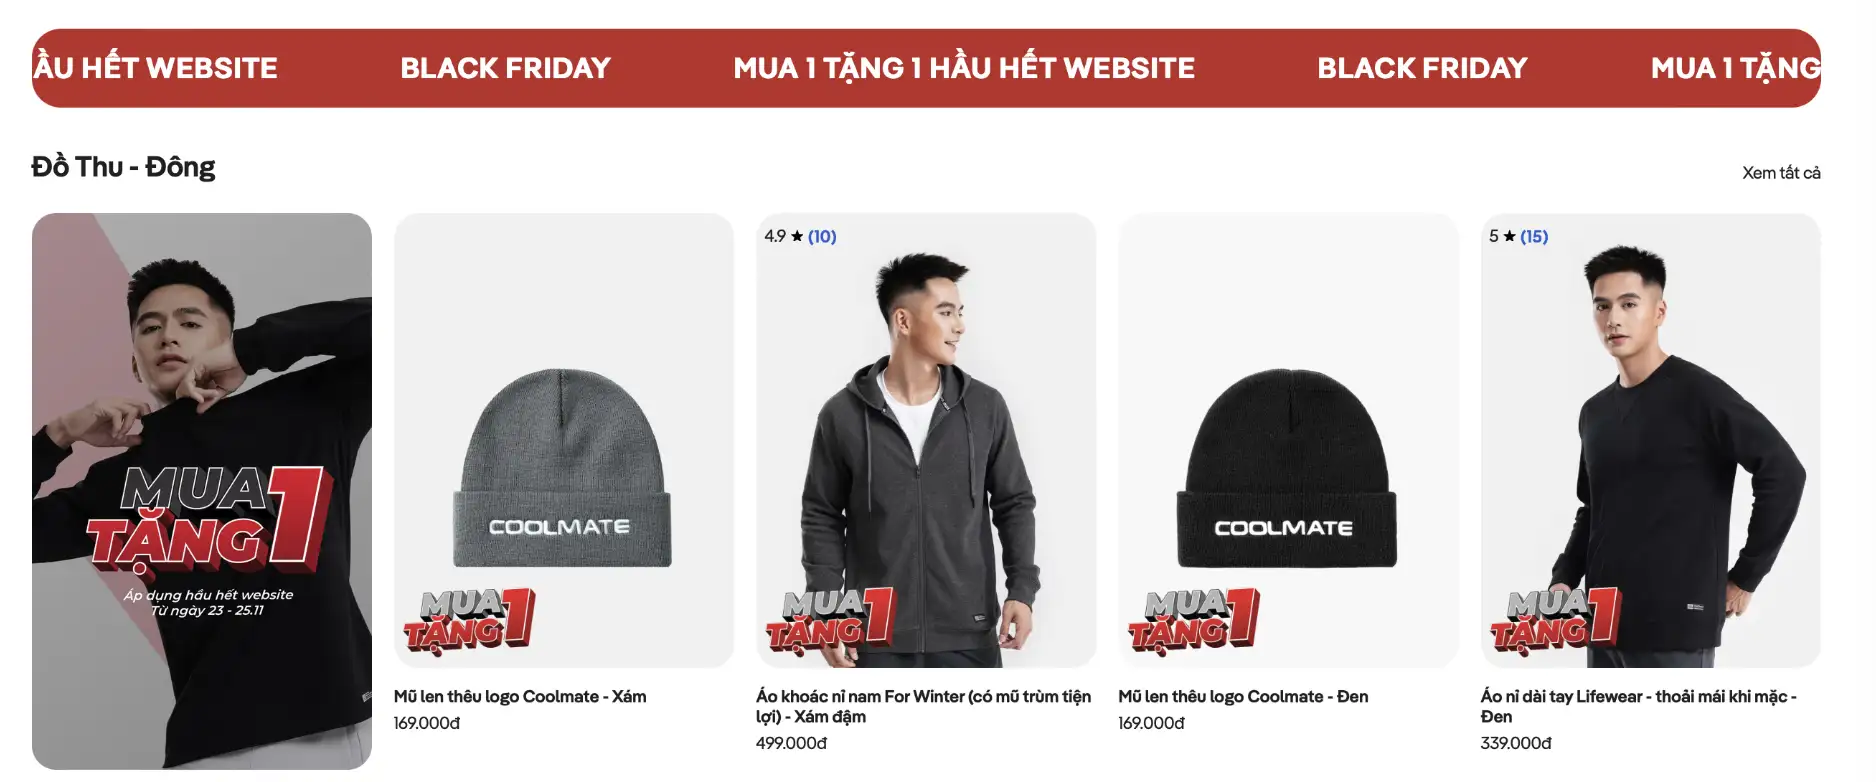
Task: Open Mũ len thêu logo Coolmate - Xám title
Action: pyautogui.click(x=520, y=696)
